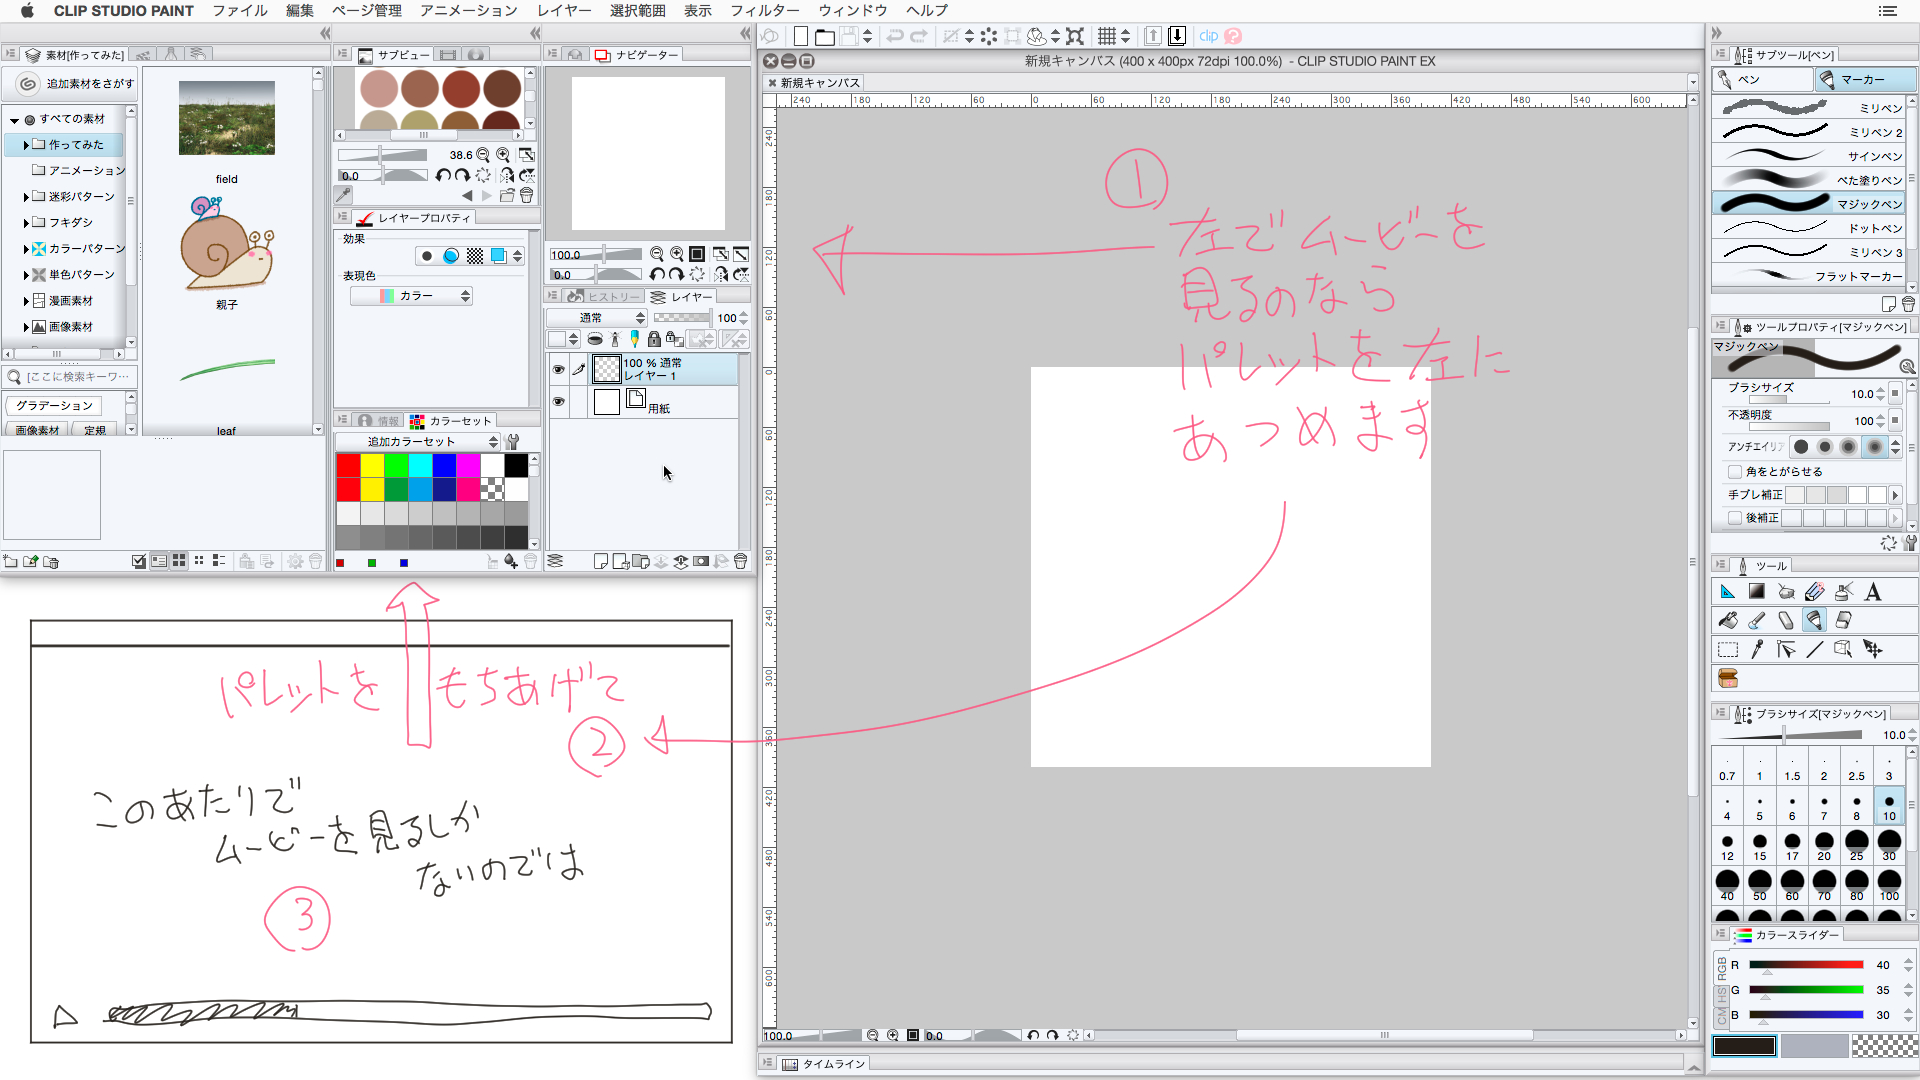The image size is (1920, 1080).
Task: Toggle visibility of the 用紙 layer
Action: coord(559,402)
